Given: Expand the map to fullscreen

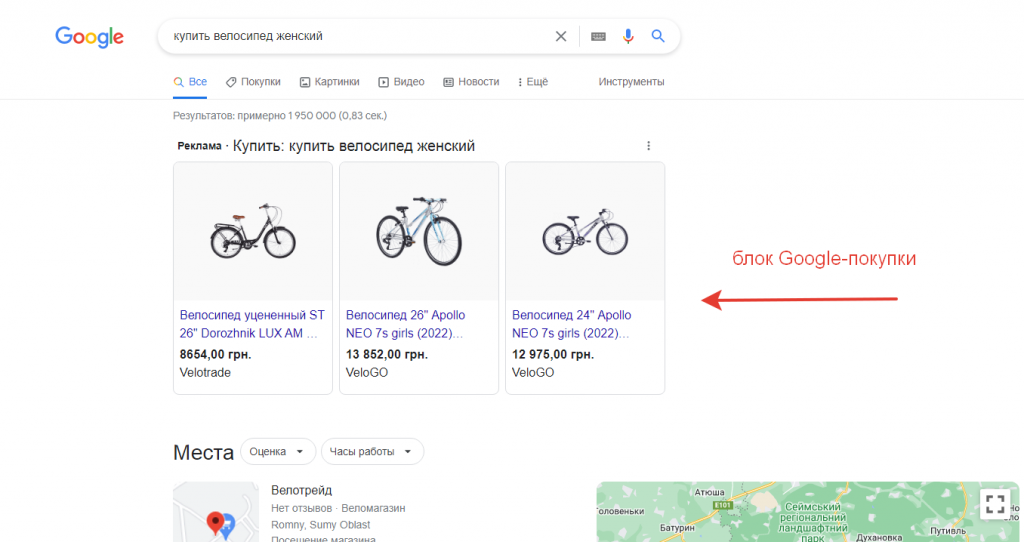Looking at the screenshot, I should pos(995,503).
